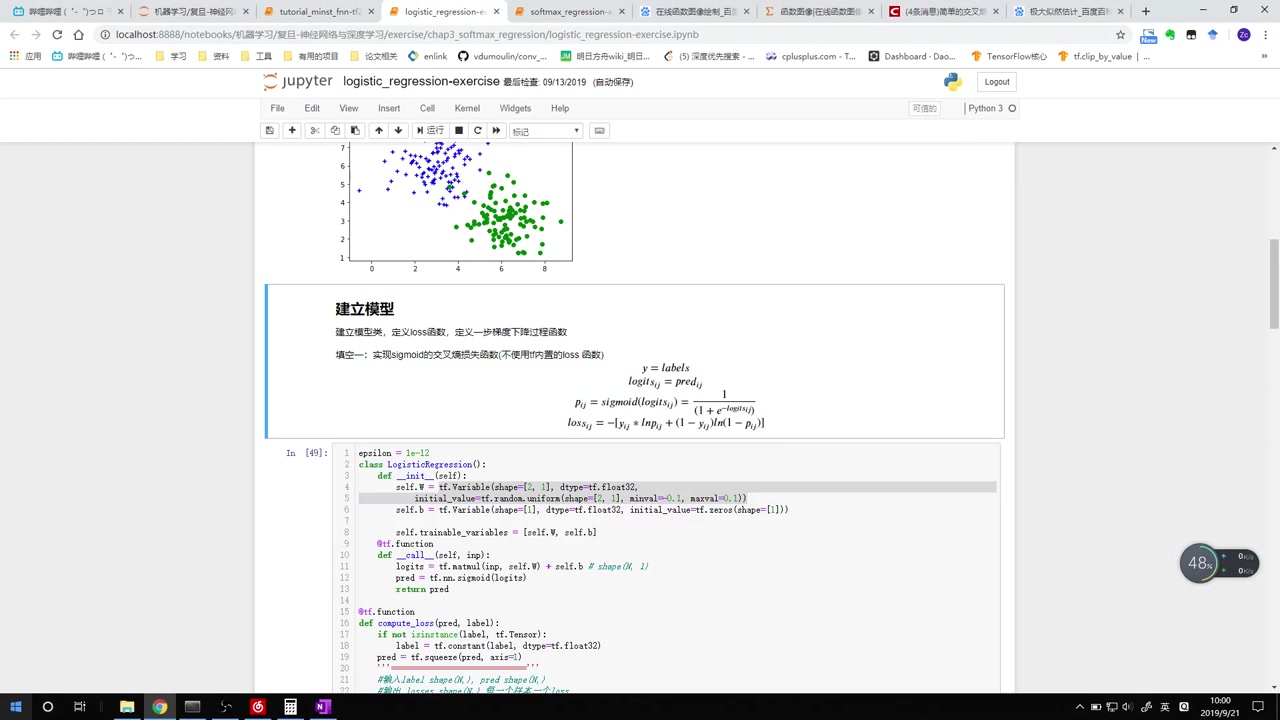Open the command palette keyboard icon
Viewport: 1280px width, 720px height.
(x=600, y=131)
